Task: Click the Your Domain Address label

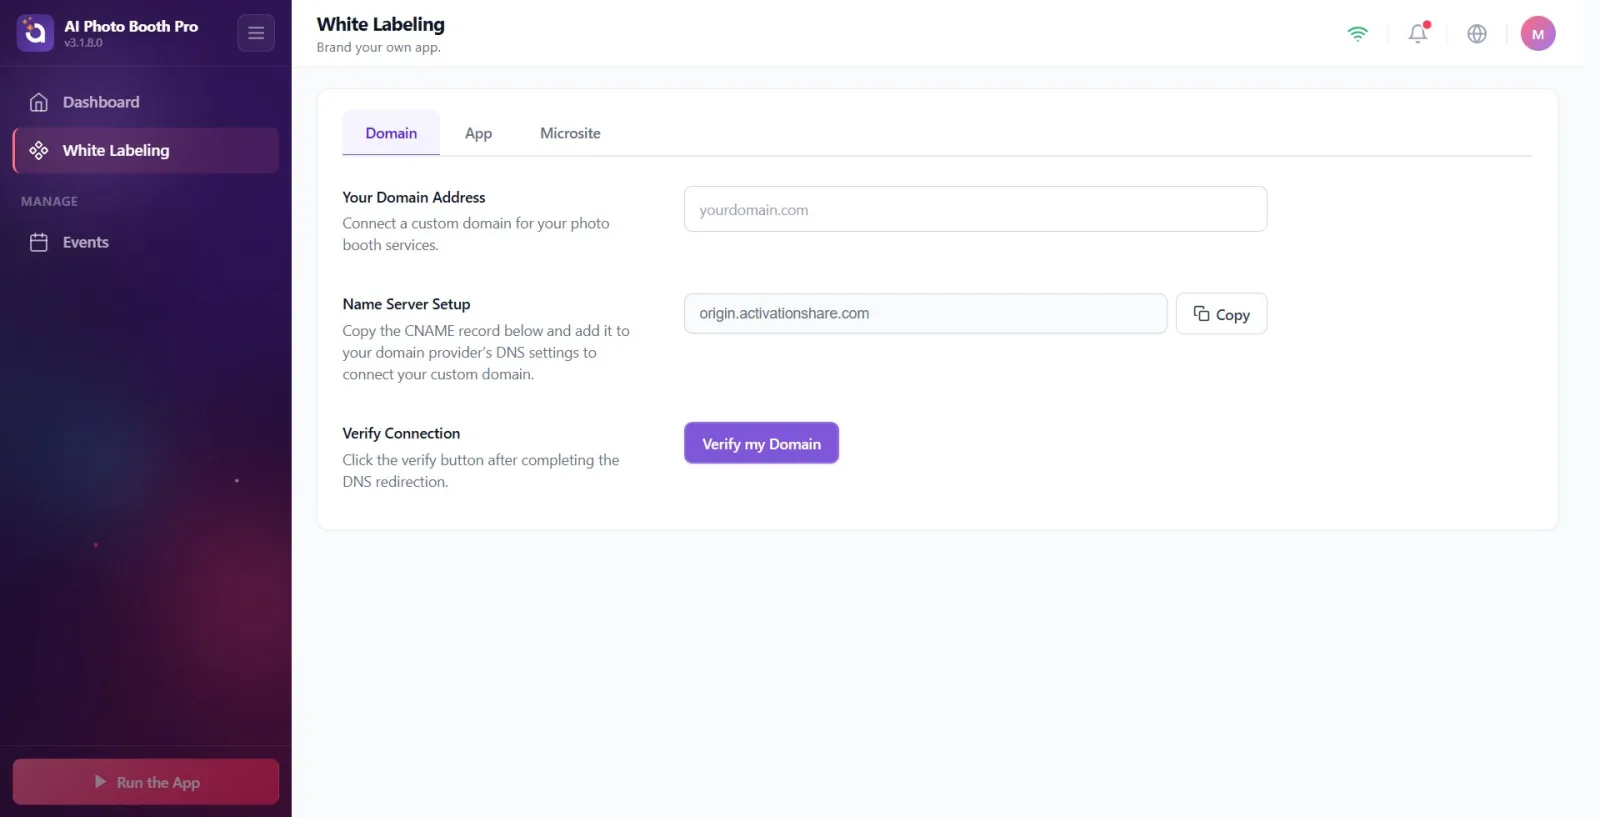Action: pyautogui.click(x=414, y=197)
